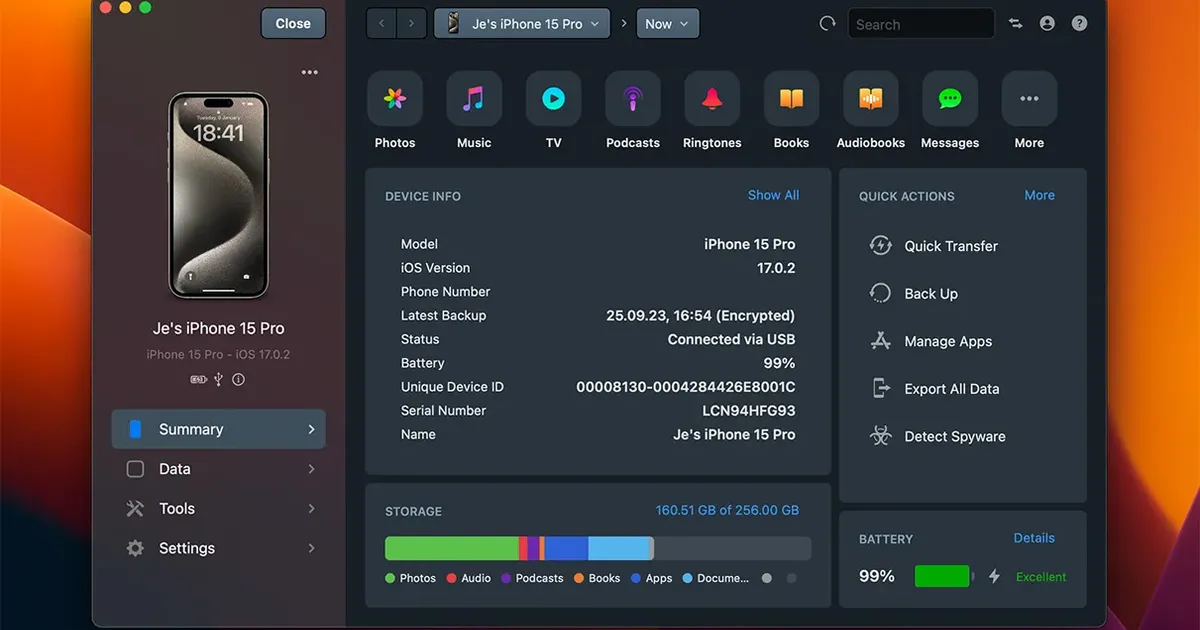
Task: Click the Unique Device ID value 00008130-0004284426E8001C
Action: pos(686,387)
